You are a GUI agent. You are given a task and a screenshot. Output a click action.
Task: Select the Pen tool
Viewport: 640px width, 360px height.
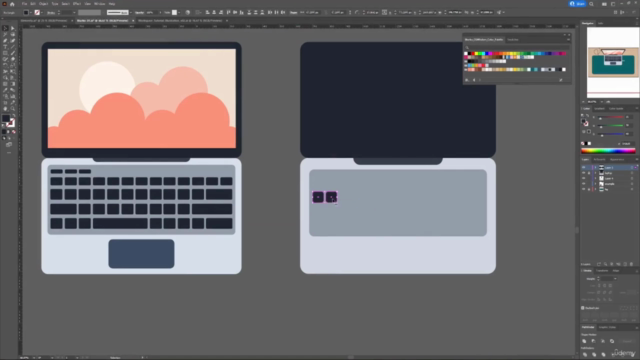coord(5,40)
